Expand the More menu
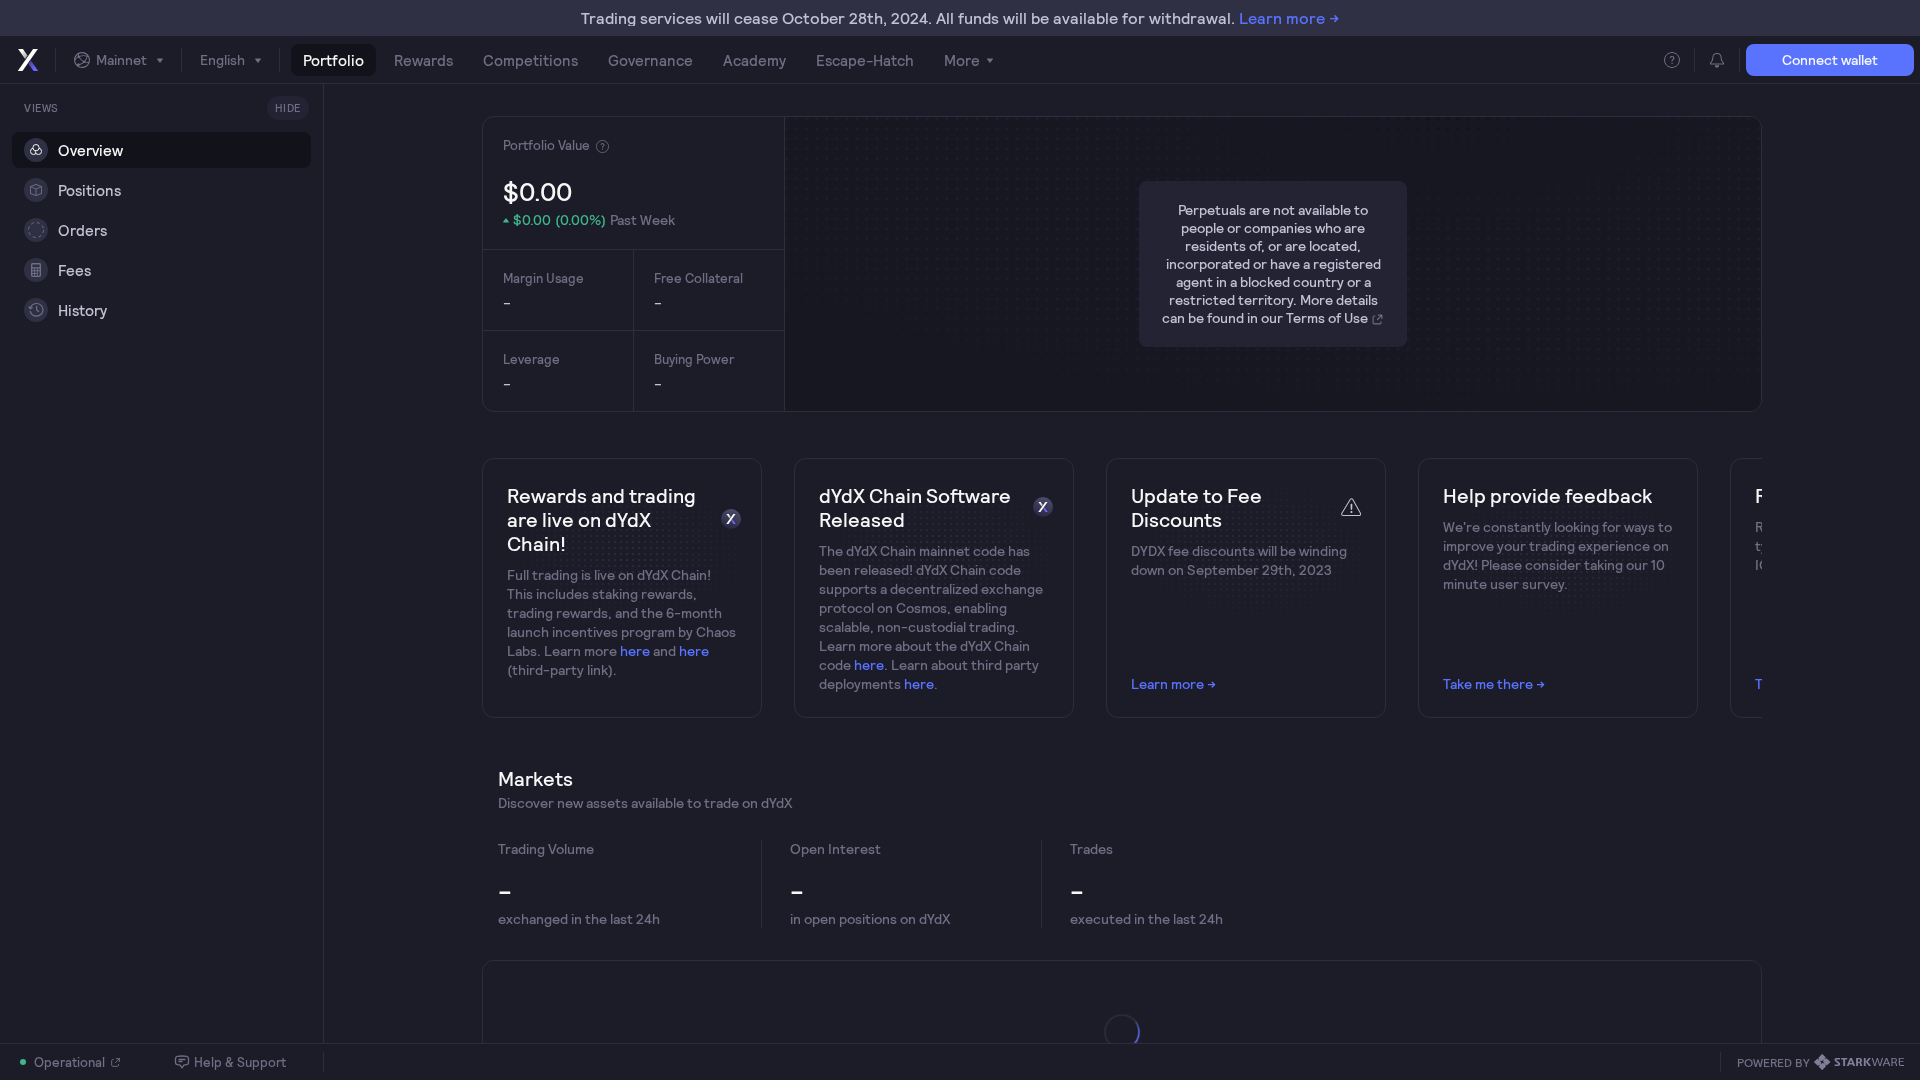 pos(968,60)
